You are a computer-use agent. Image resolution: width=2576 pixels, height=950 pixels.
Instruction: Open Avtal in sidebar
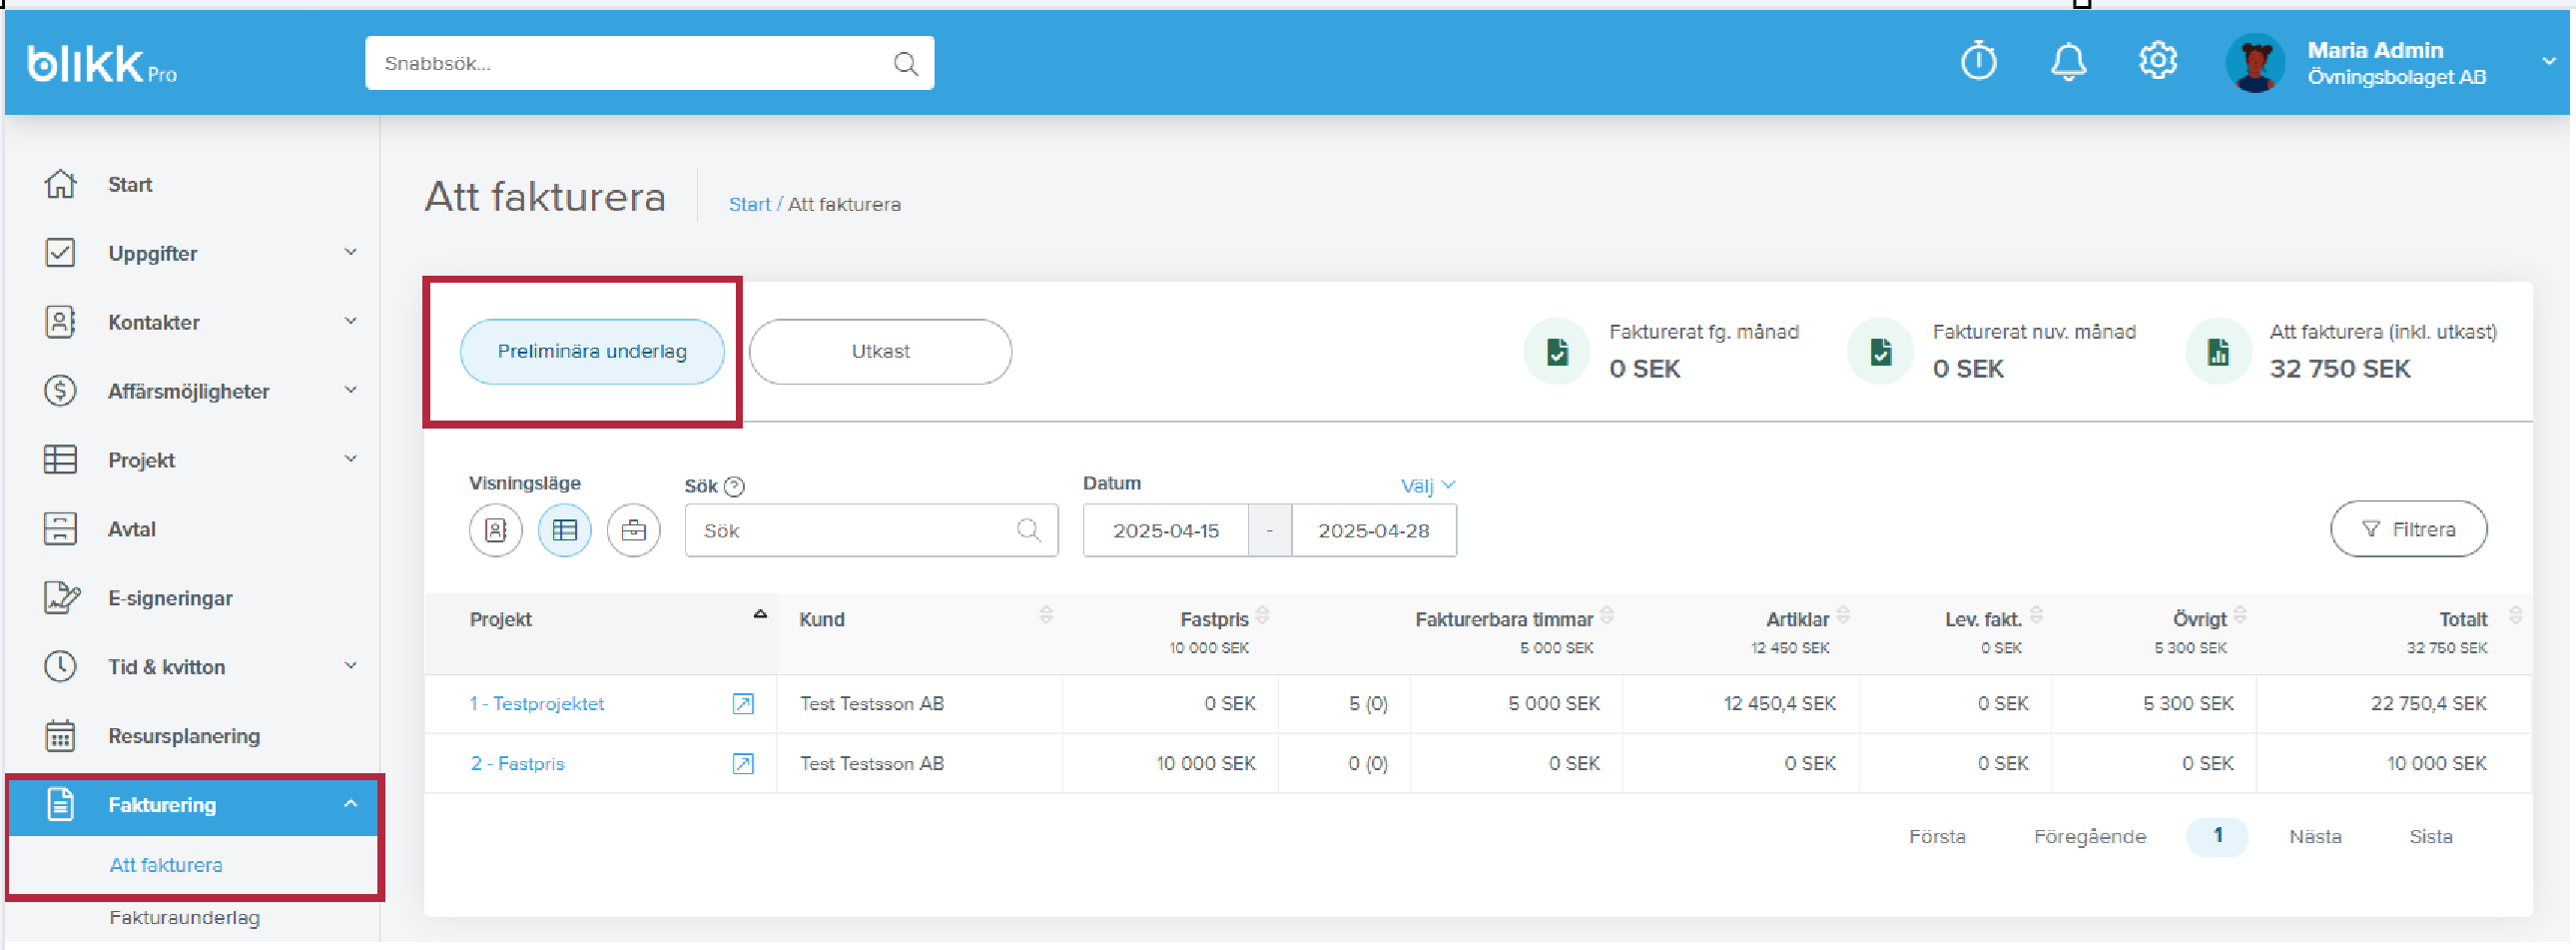(131, 529)
